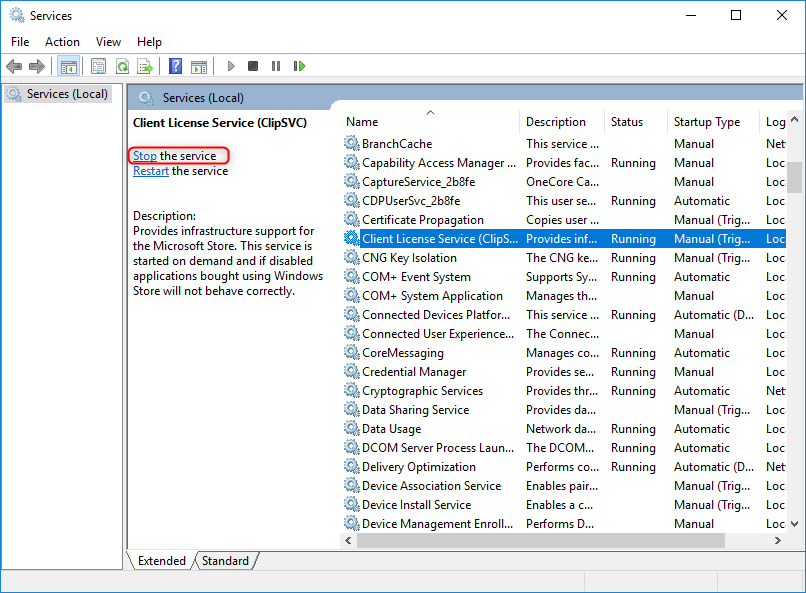Open the View menu

pos(108,42)
